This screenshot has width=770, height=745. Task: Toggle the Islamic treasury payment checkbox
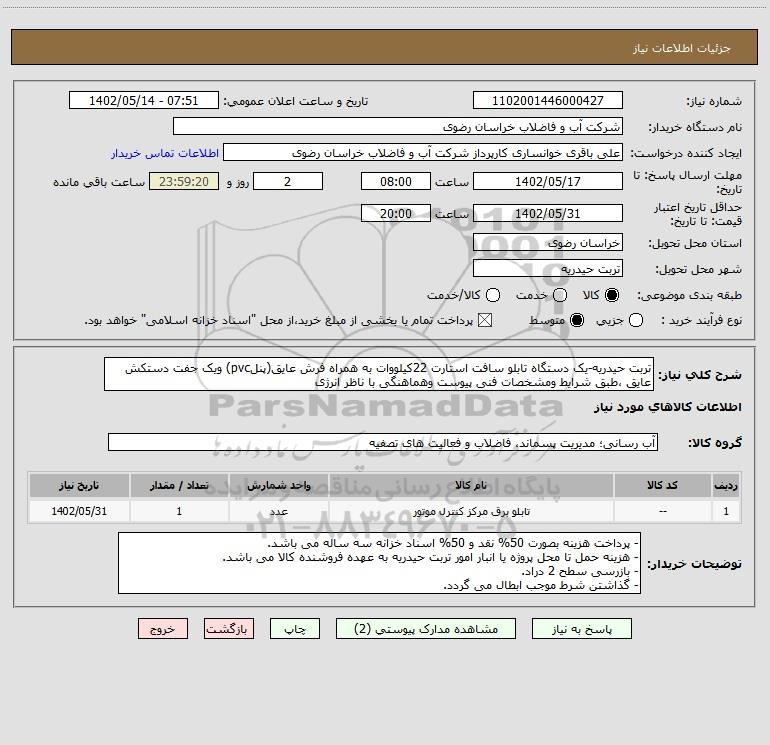[x=485, y=320]
